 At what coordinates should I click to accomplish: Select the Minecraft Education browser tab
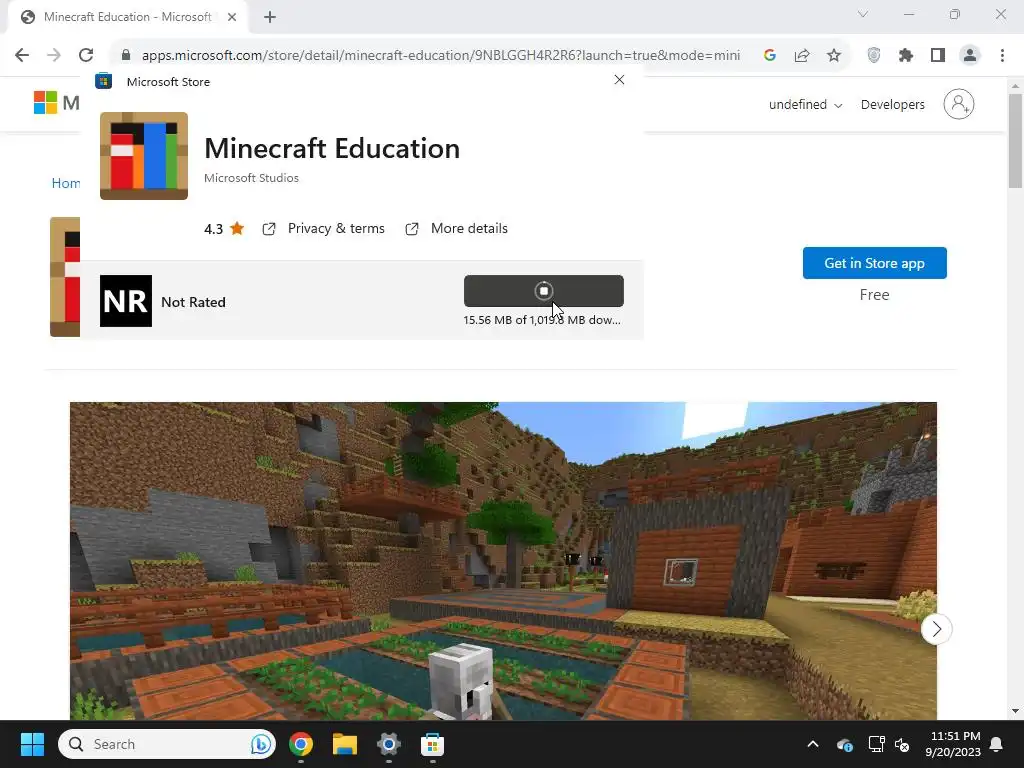coord(127,17)
